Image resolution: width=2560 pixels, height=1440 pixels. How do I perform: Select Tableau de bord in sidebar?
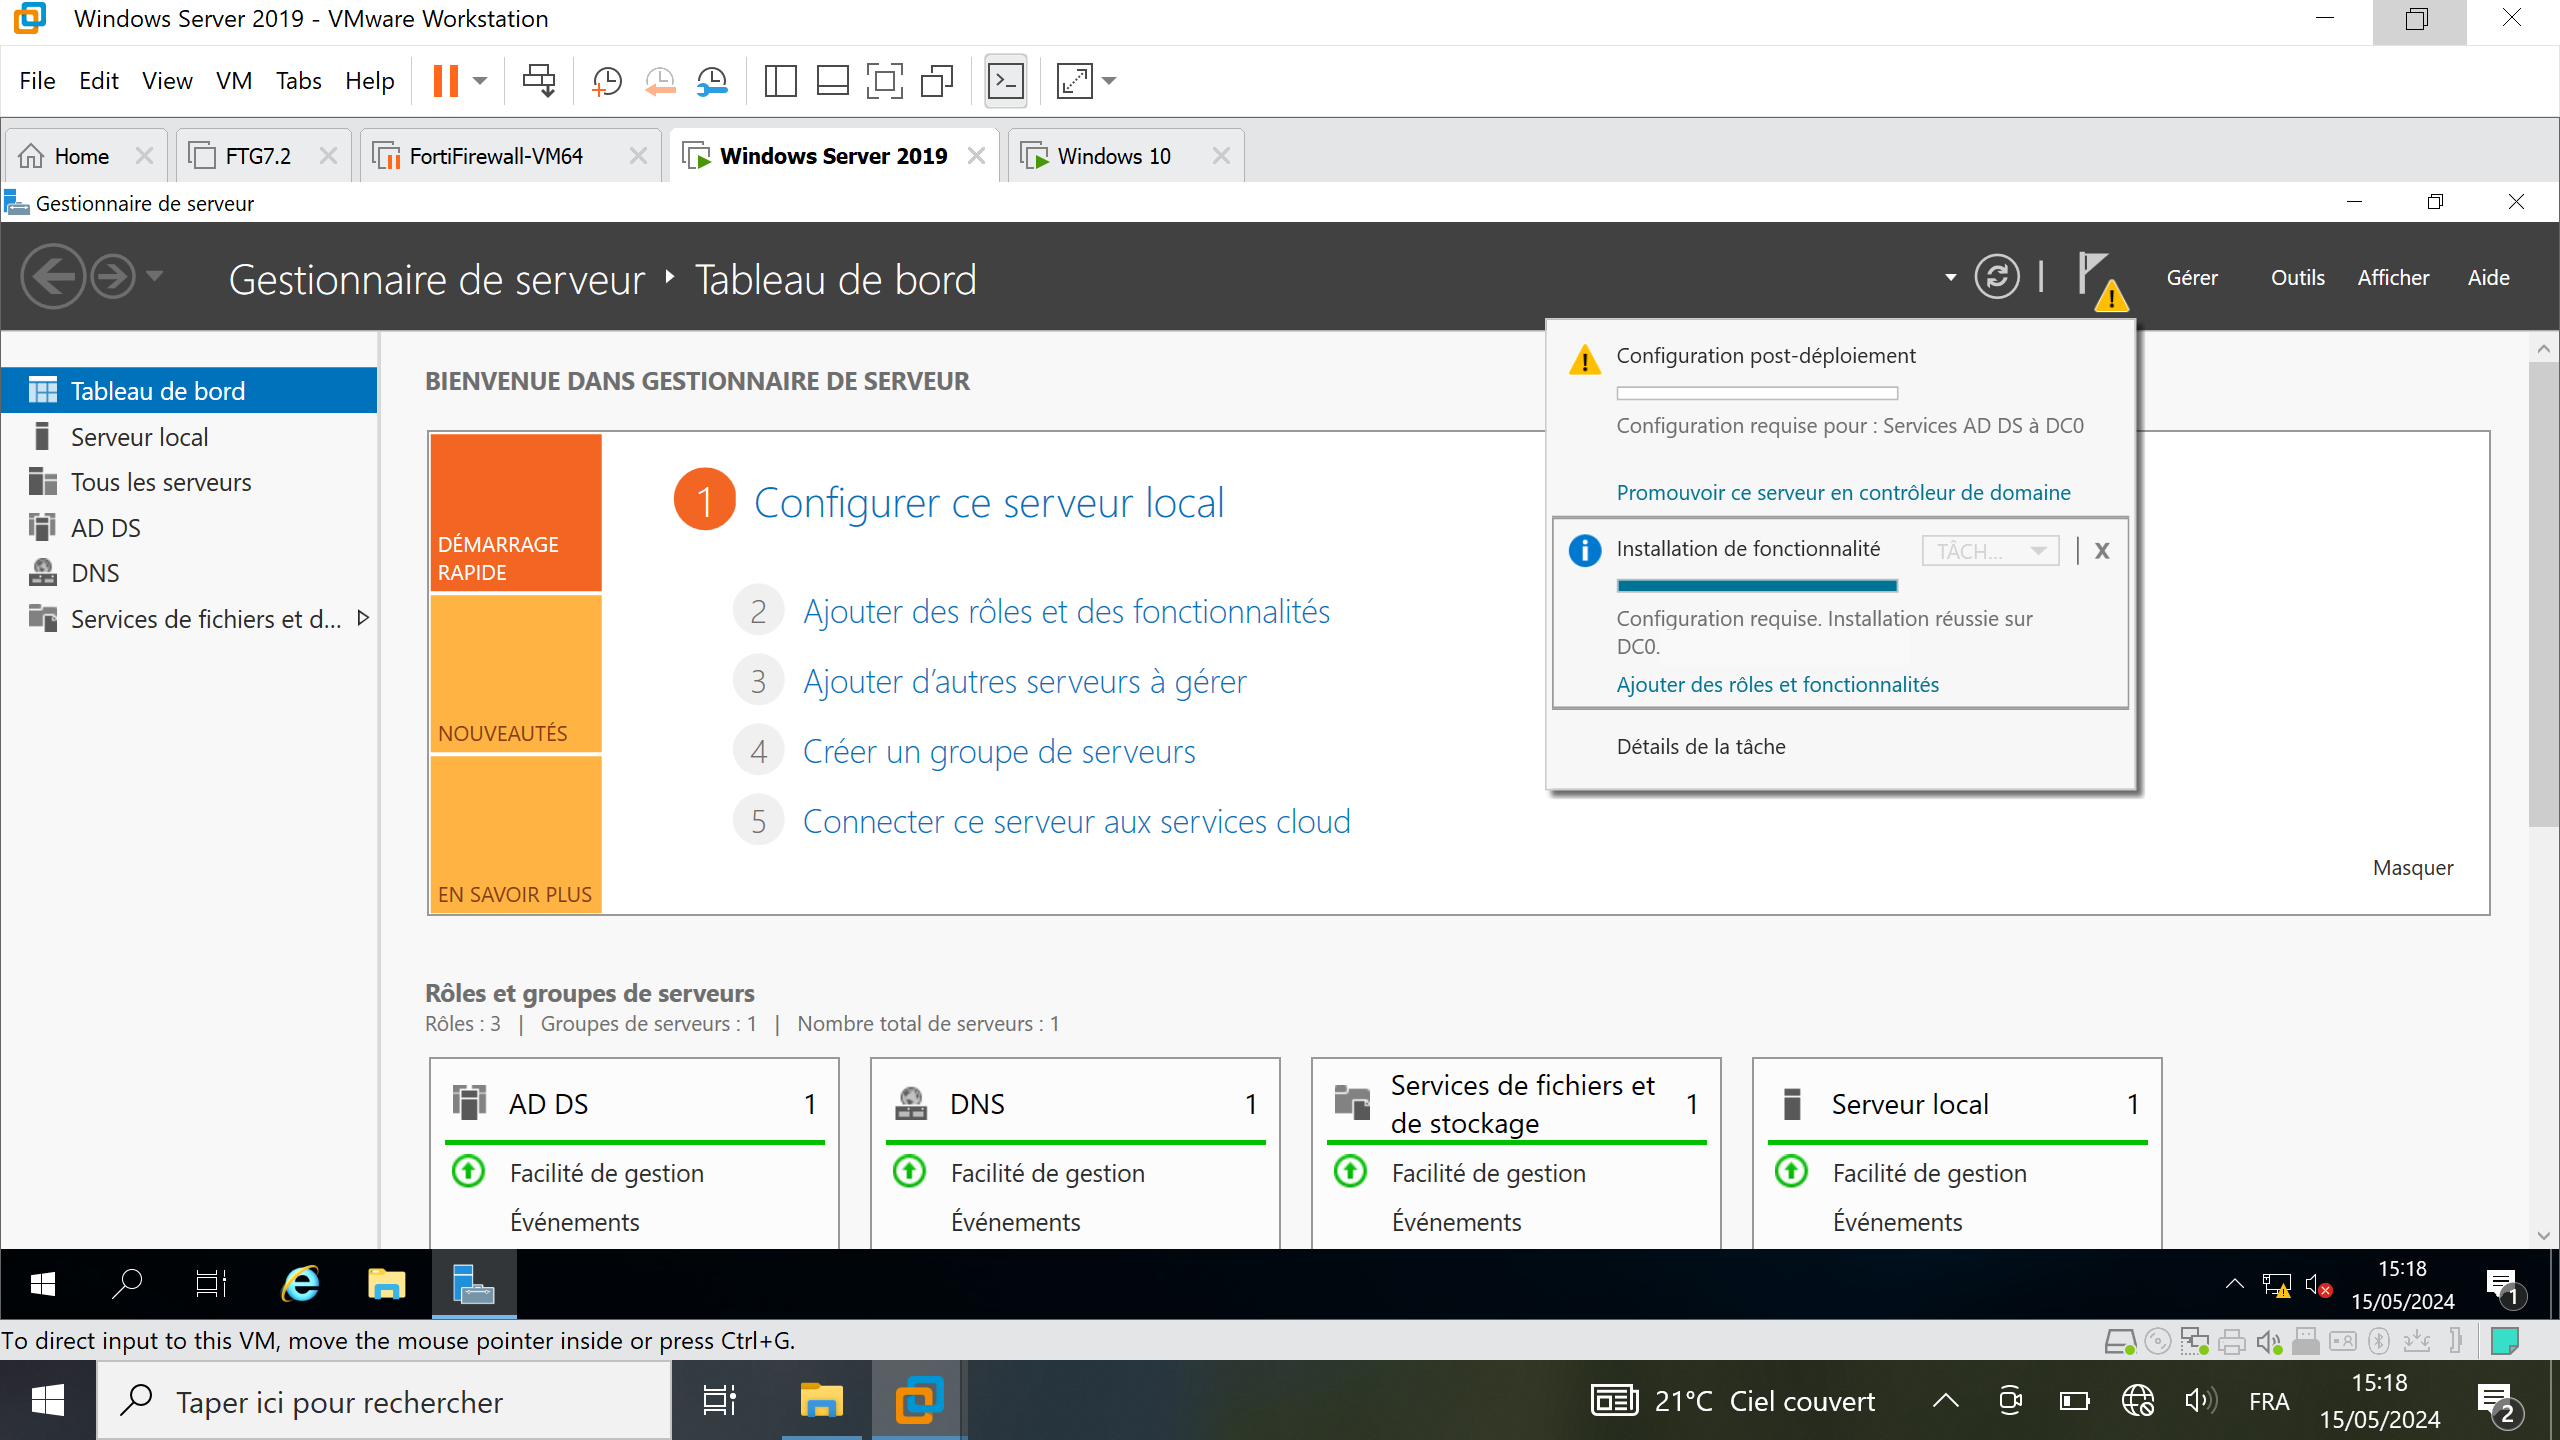tap(189, 391)
